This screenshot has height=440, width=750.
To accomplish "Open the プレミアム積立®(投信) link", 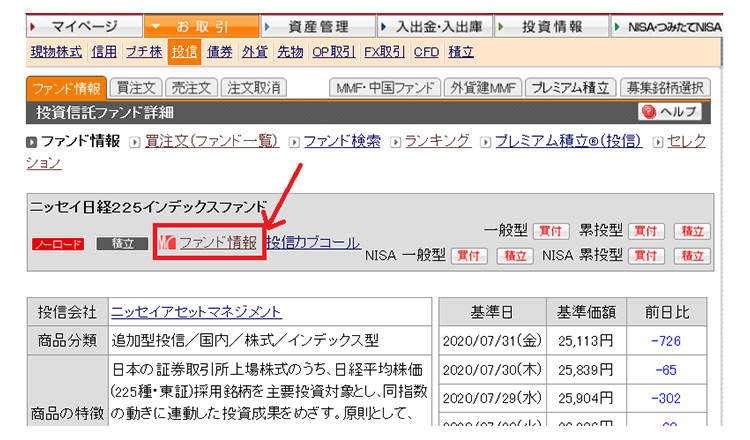I will click(568, 141).
